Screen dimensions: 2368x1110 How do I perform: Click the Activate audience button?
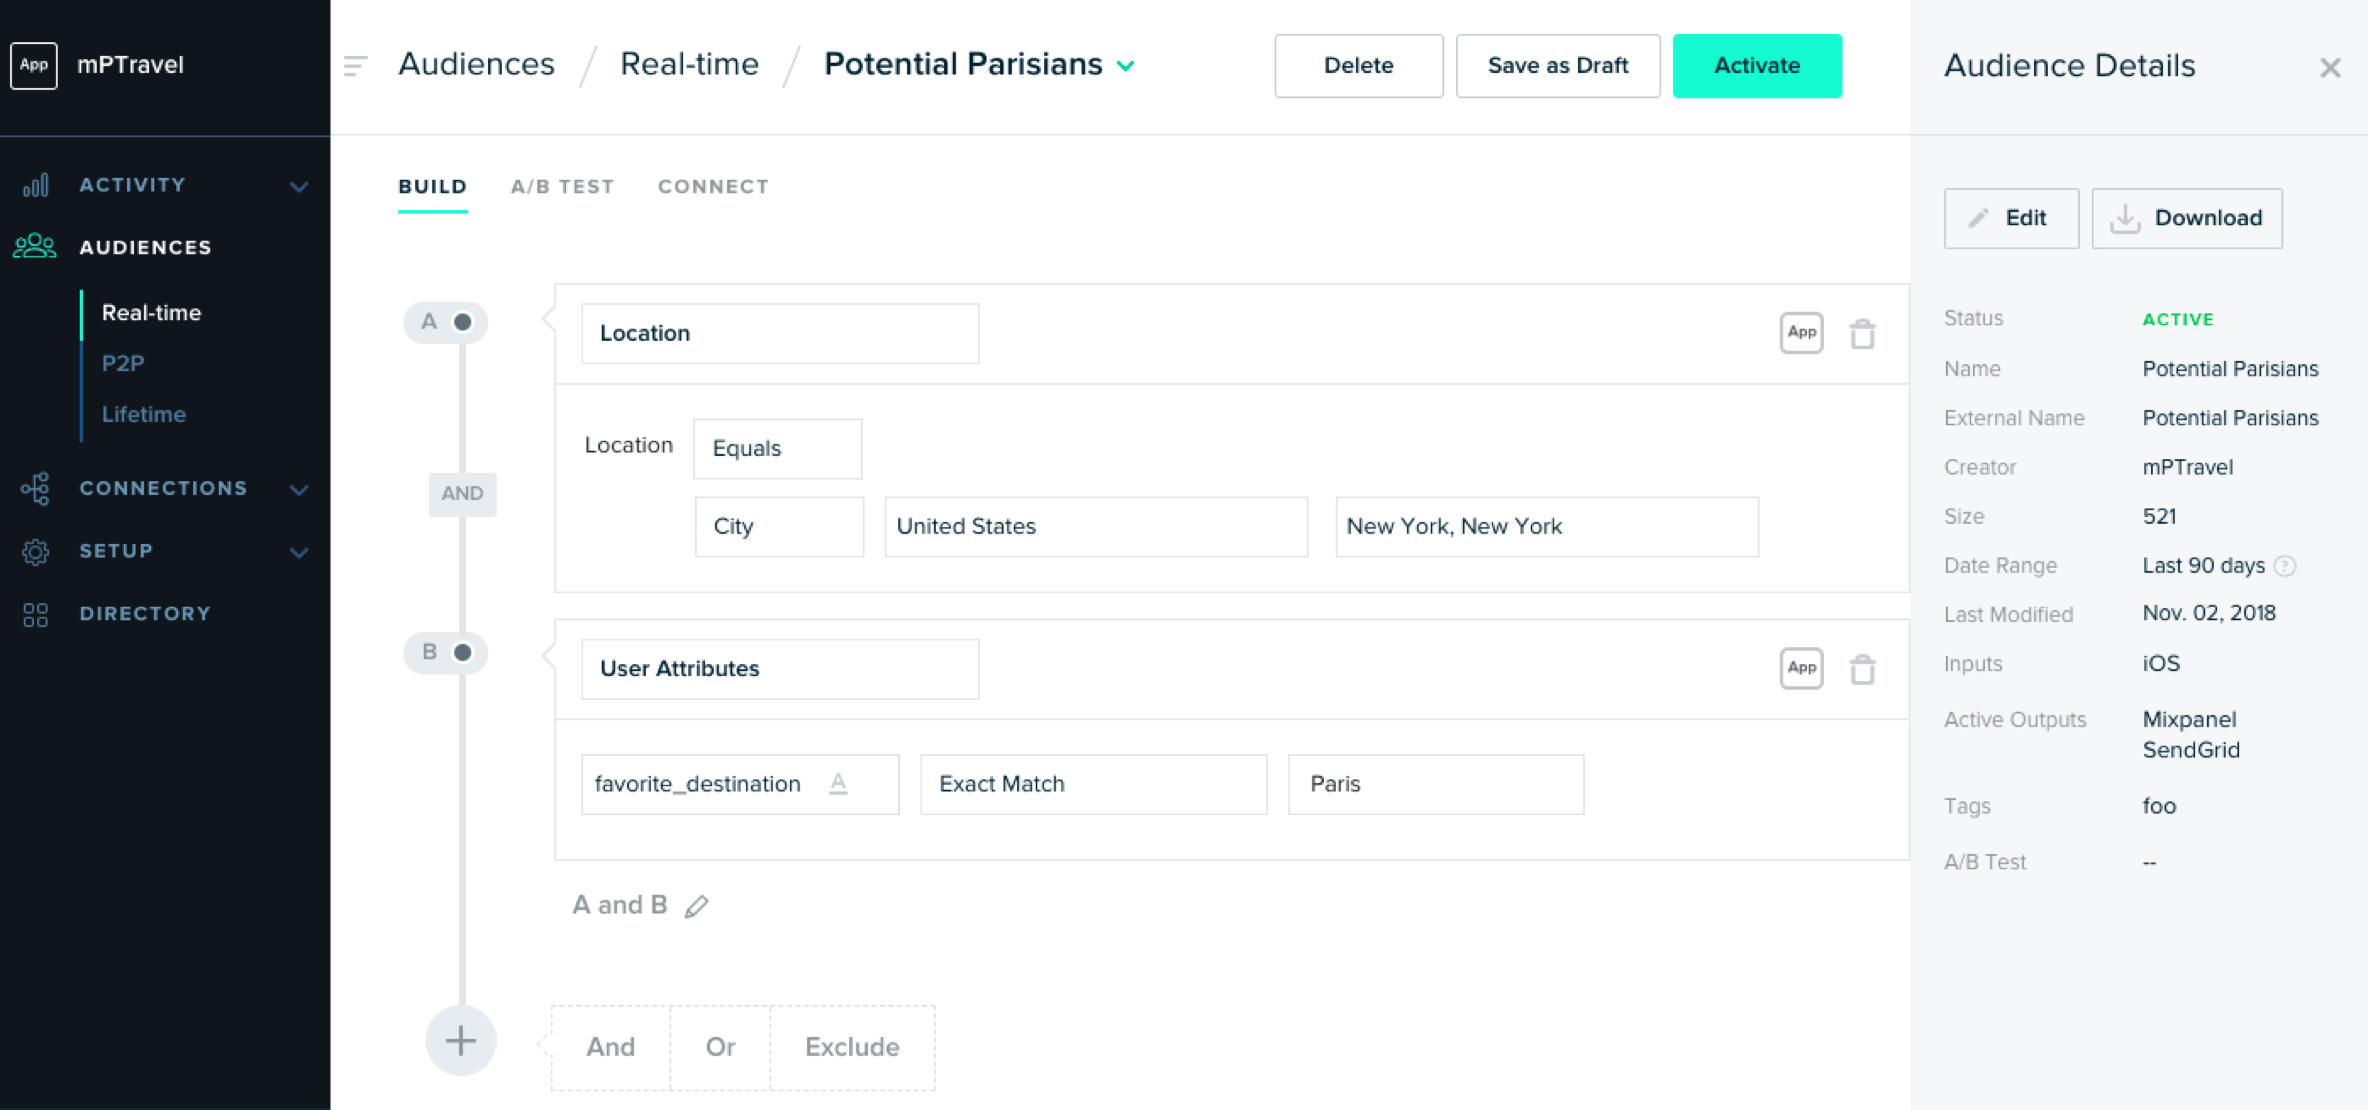pyautogui.click(x=1758, y=63)
